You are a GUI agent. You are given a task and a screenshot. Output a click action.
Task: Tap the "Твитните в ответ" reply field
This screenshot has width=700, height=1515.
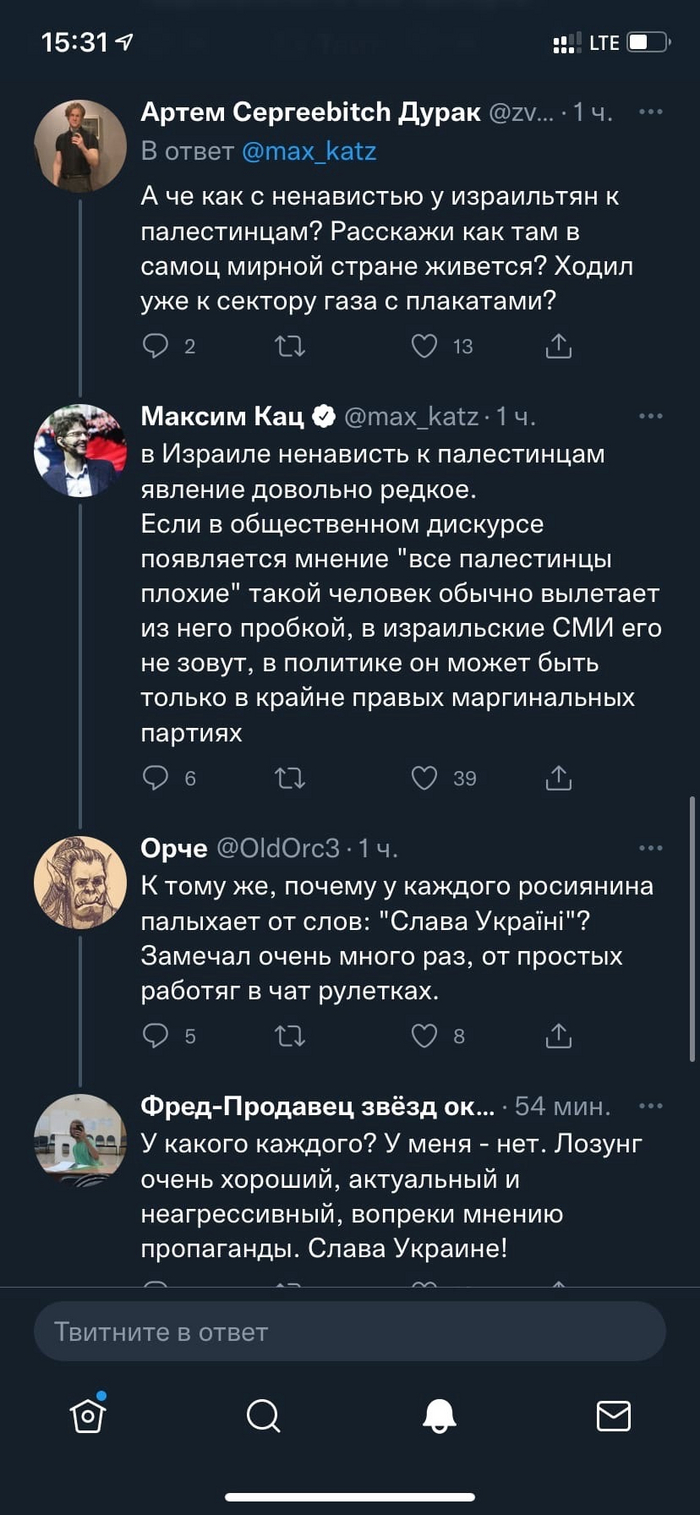[x=350, y=1332]
